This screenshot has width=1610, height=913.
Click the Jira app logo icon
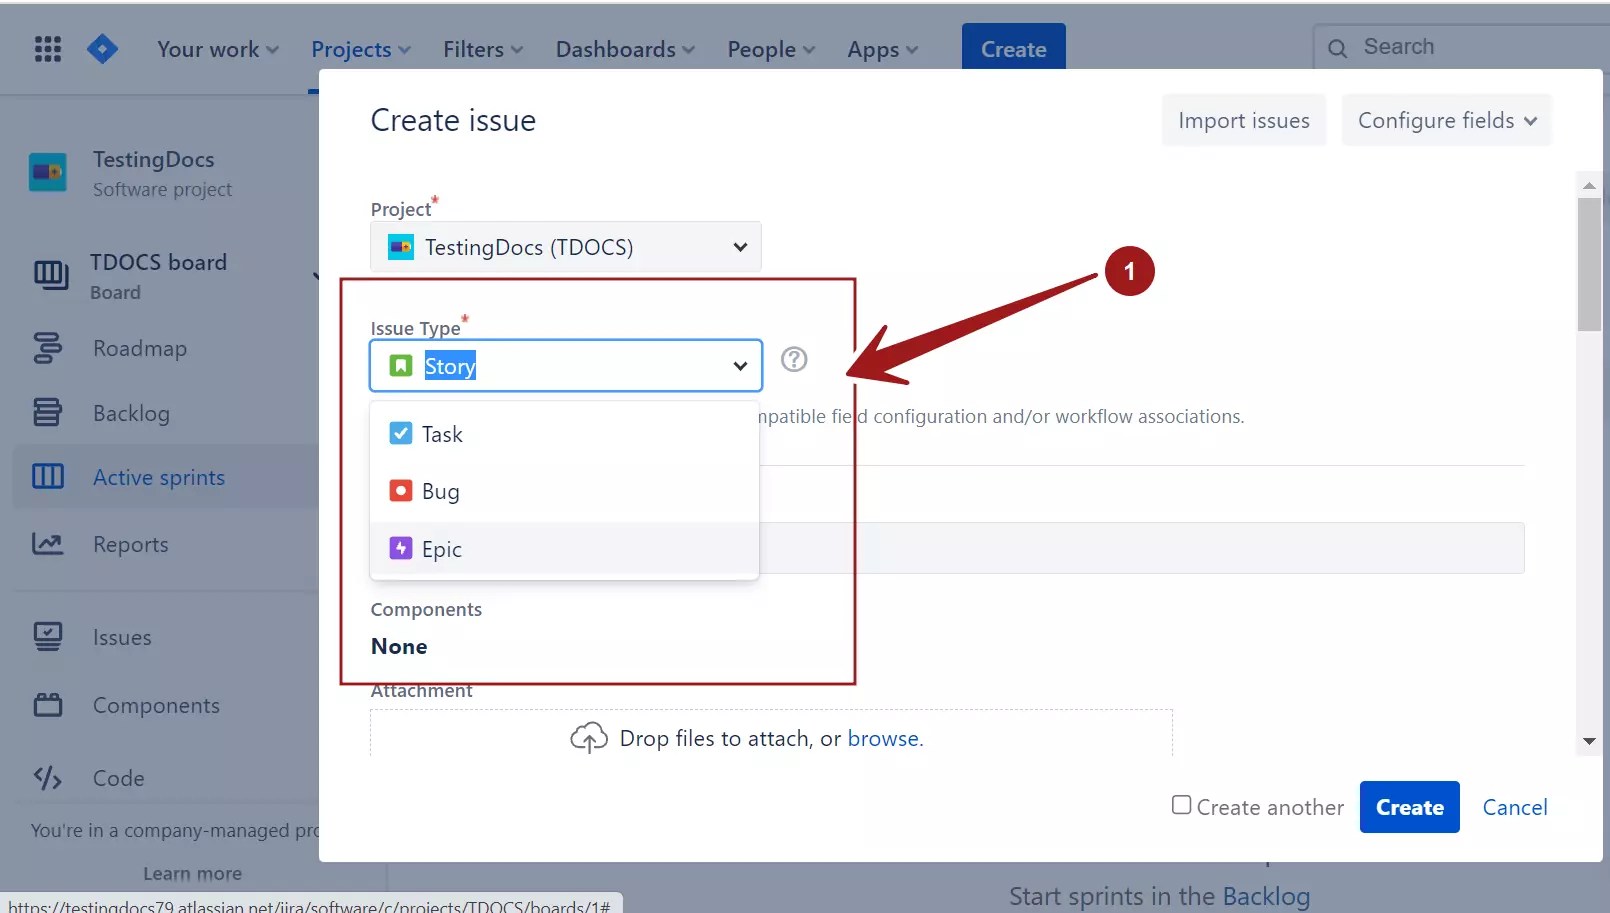tap(101, 48)
